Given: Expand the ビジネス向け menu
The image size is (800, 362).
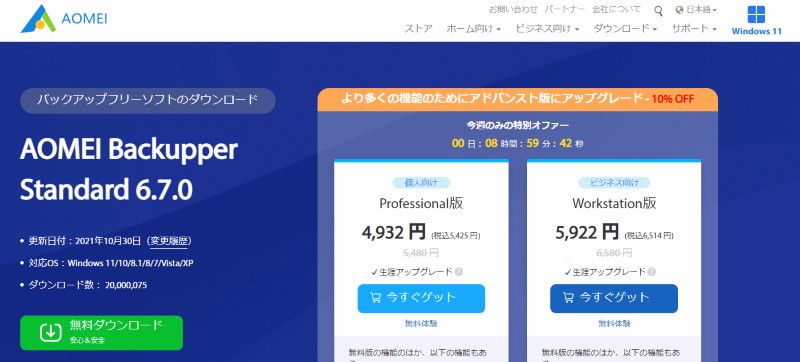Looking at the screenshot, I should point(547,29).
